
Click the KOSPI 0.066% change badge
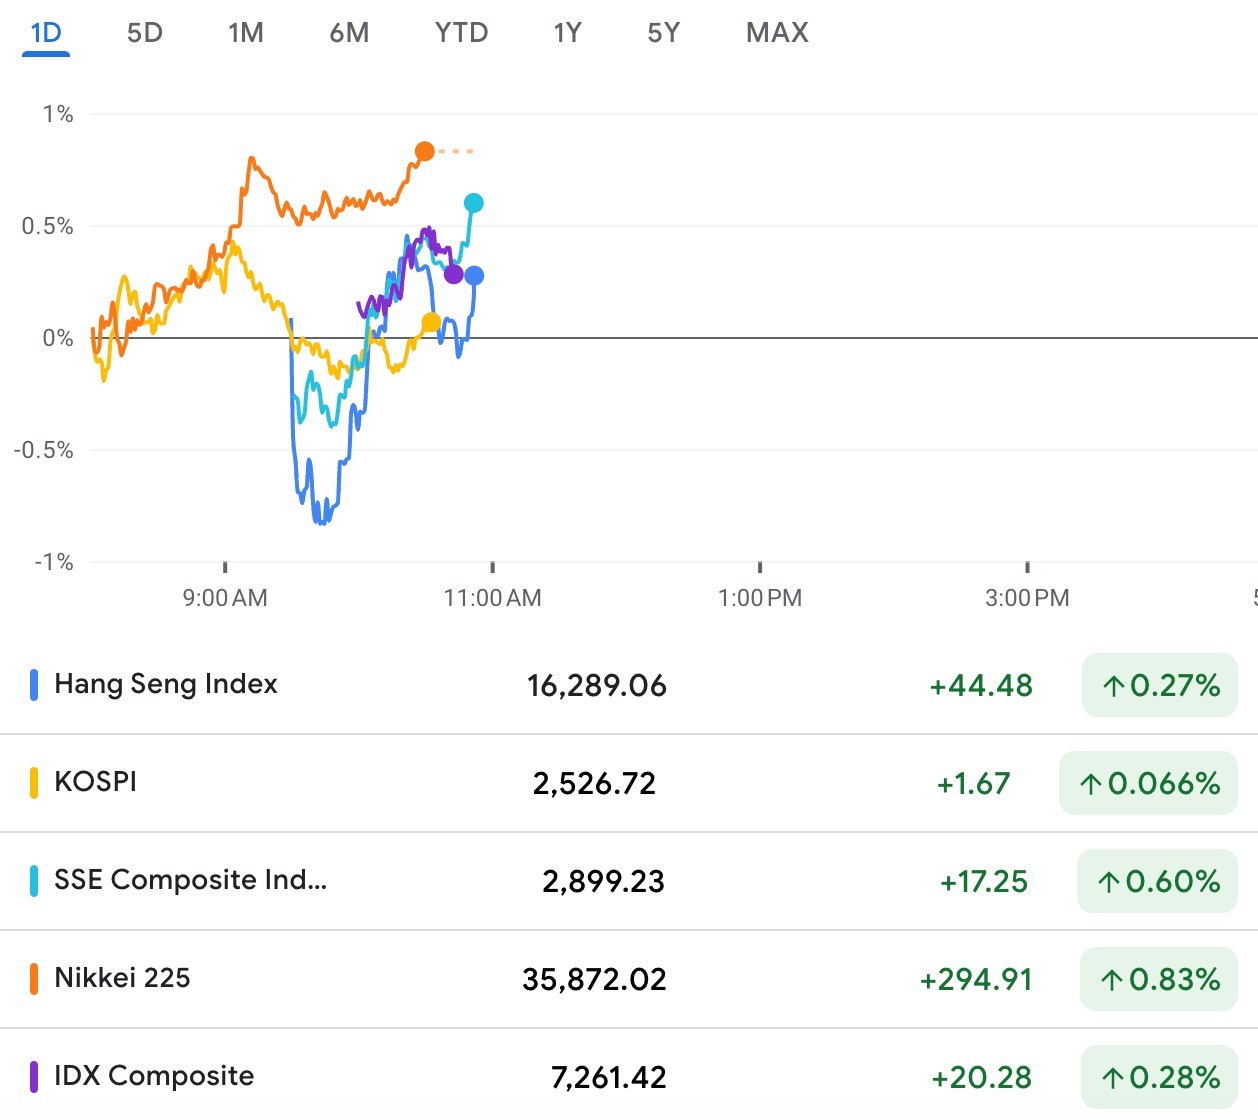pyautogui.click(x=1148, y=783)
